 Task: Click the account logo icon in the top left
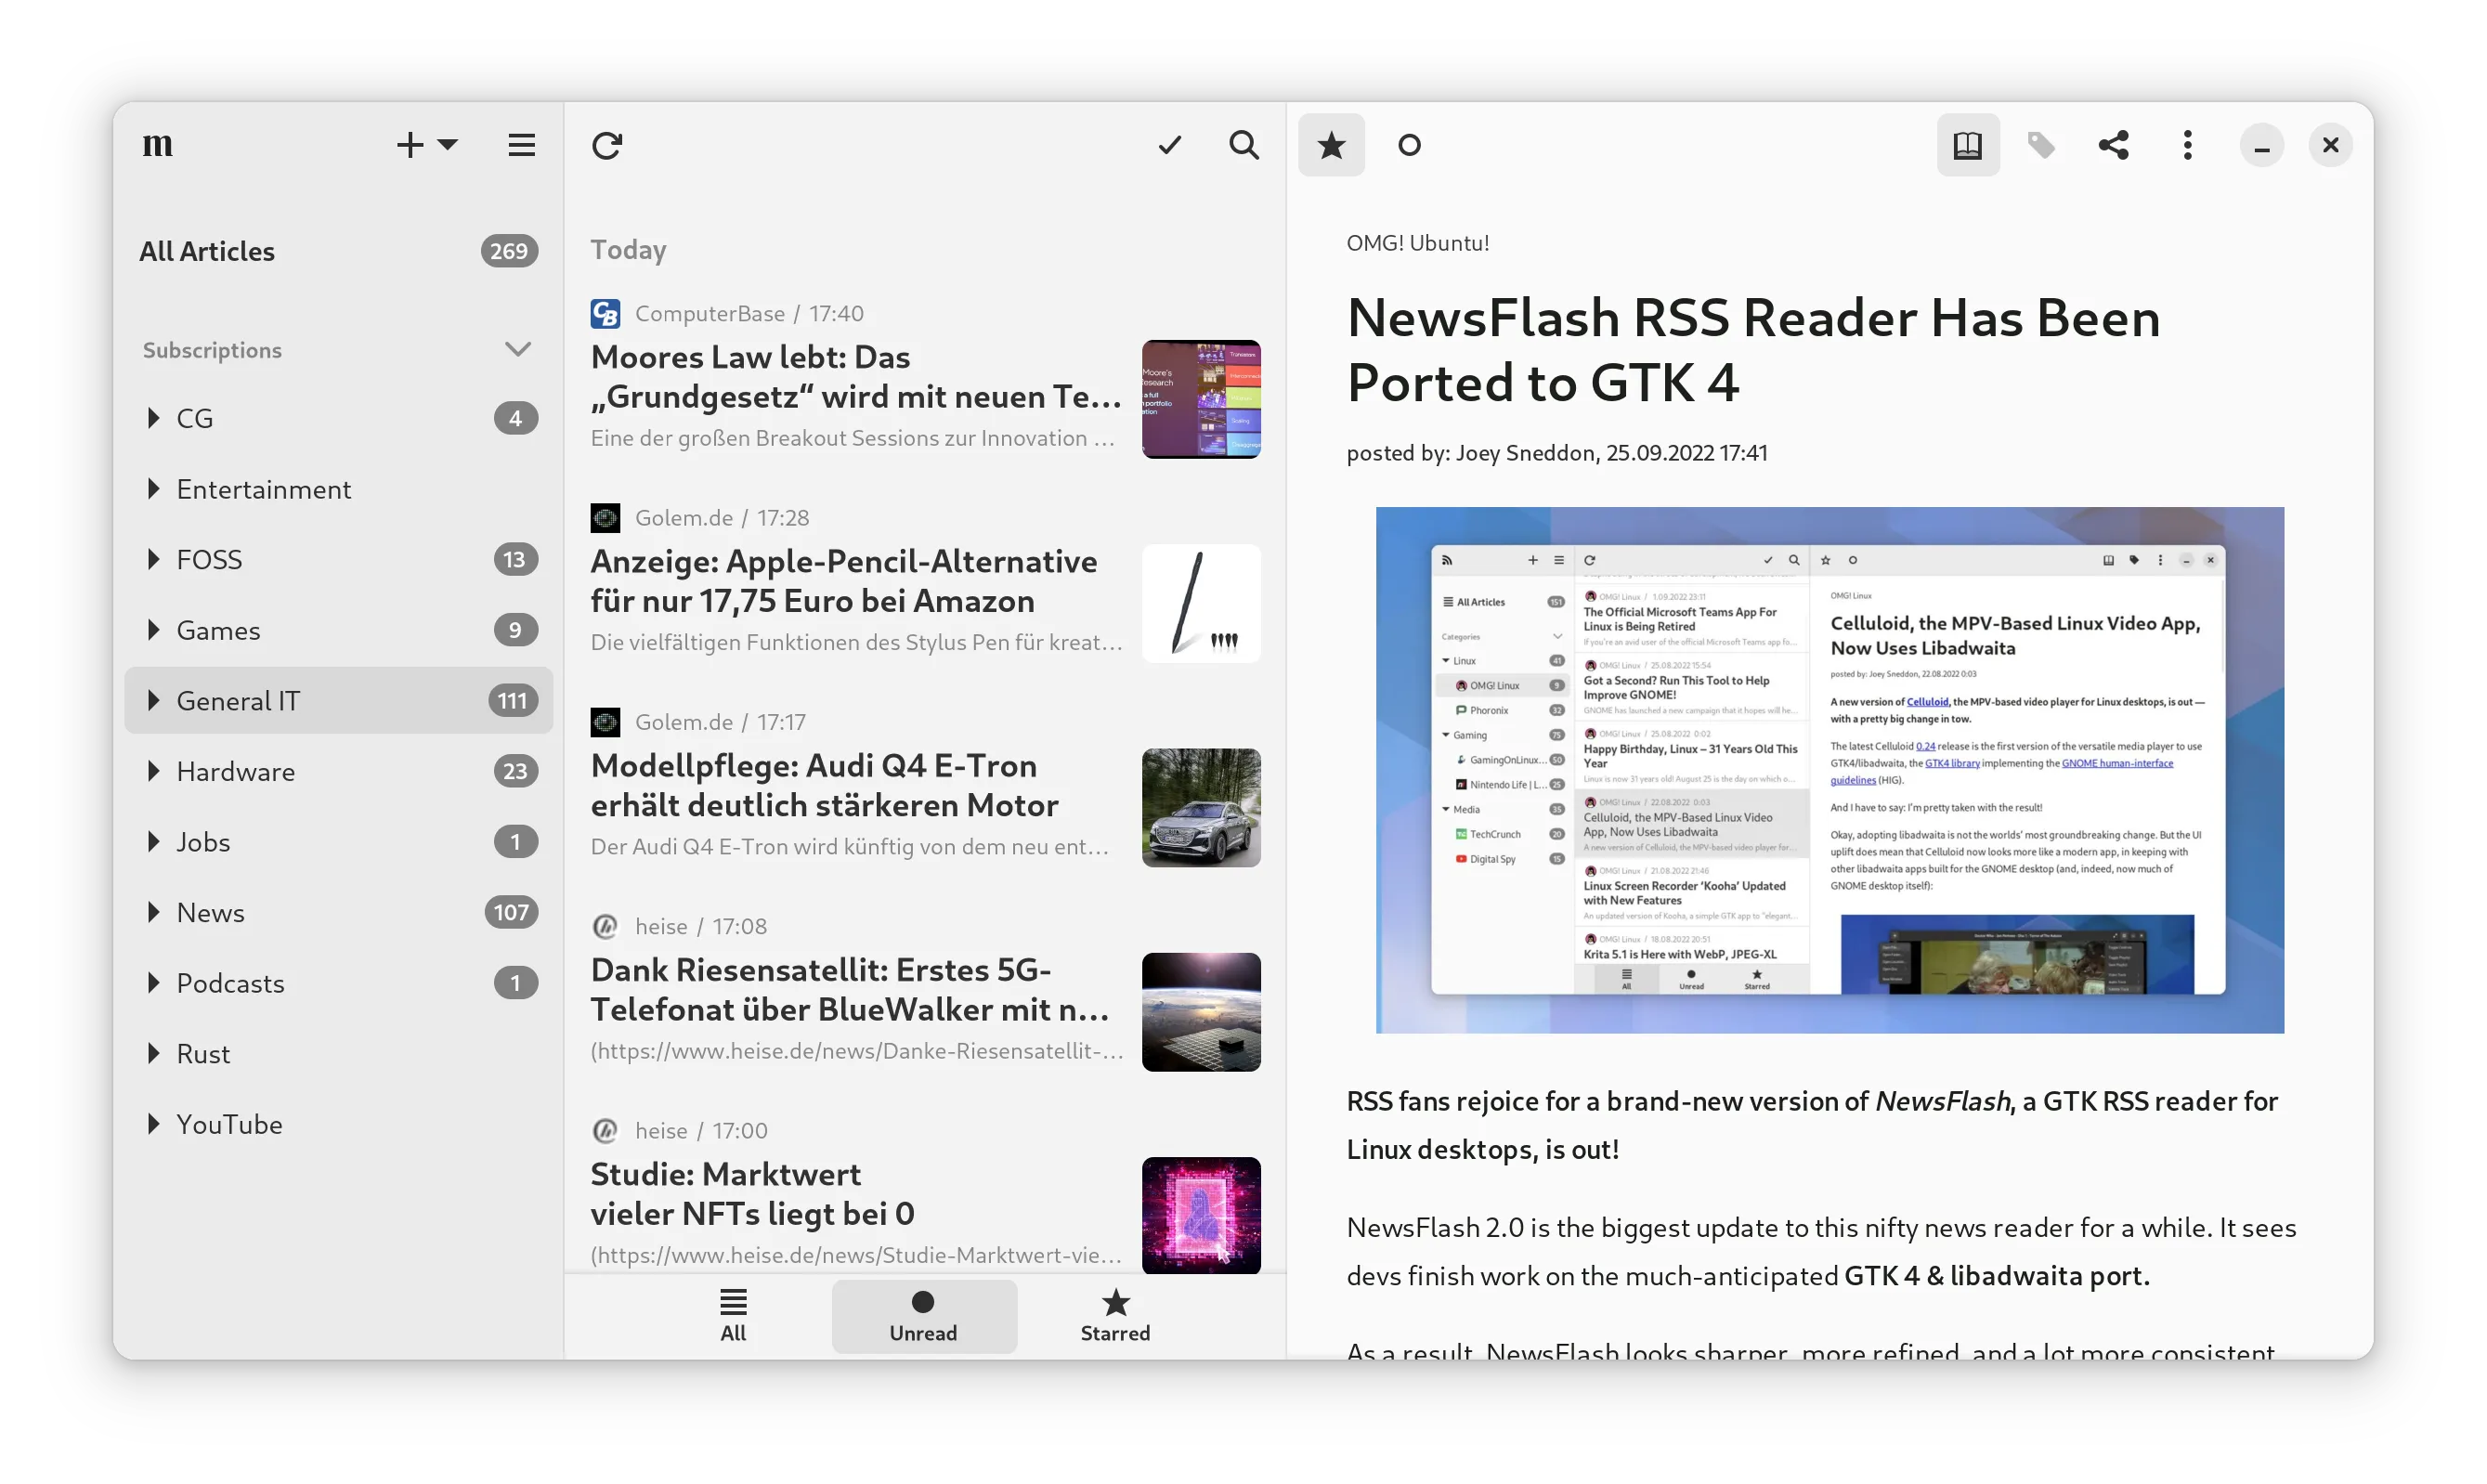click(158, 145)
